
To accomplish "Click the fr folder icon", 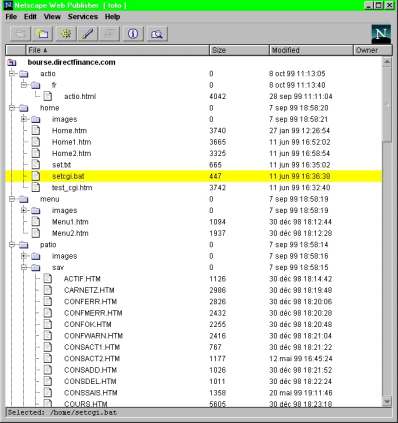I will coord(36,85).
